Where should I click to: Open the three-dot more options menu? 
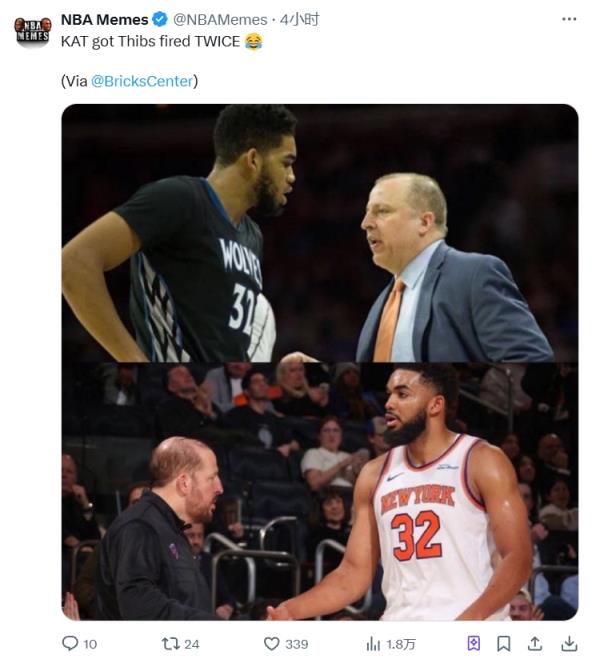[569, 19]
